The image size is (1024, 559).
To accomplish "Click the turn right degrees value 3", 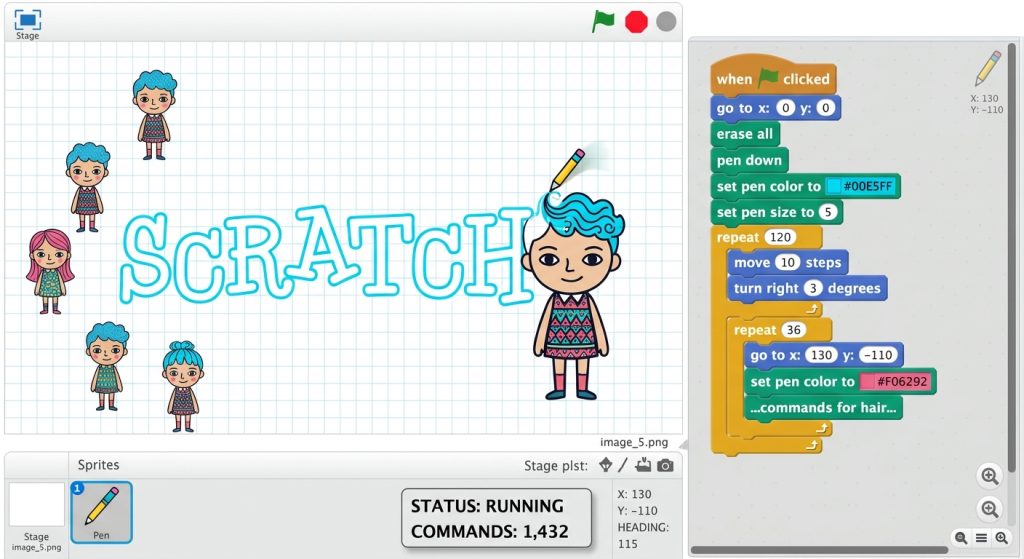I will [813, 288].
